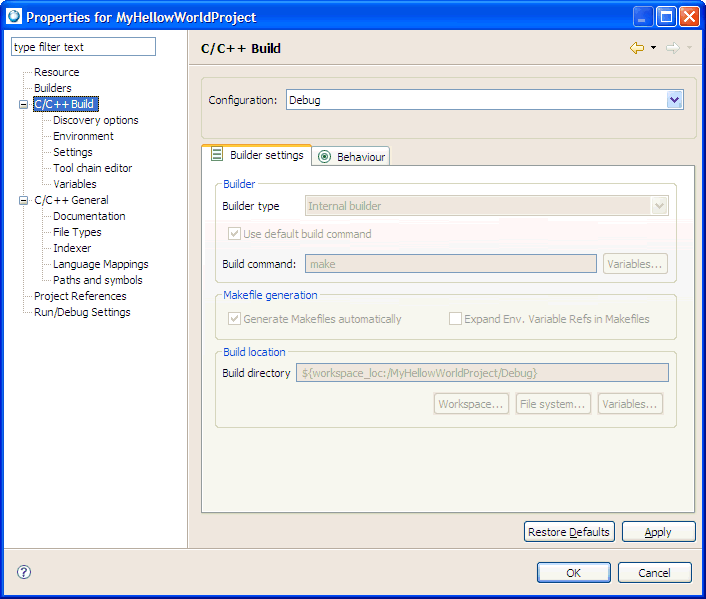Open the back history dropdown arrow
The height and width of the screenshot is (599, 706).
click(653, 48)
